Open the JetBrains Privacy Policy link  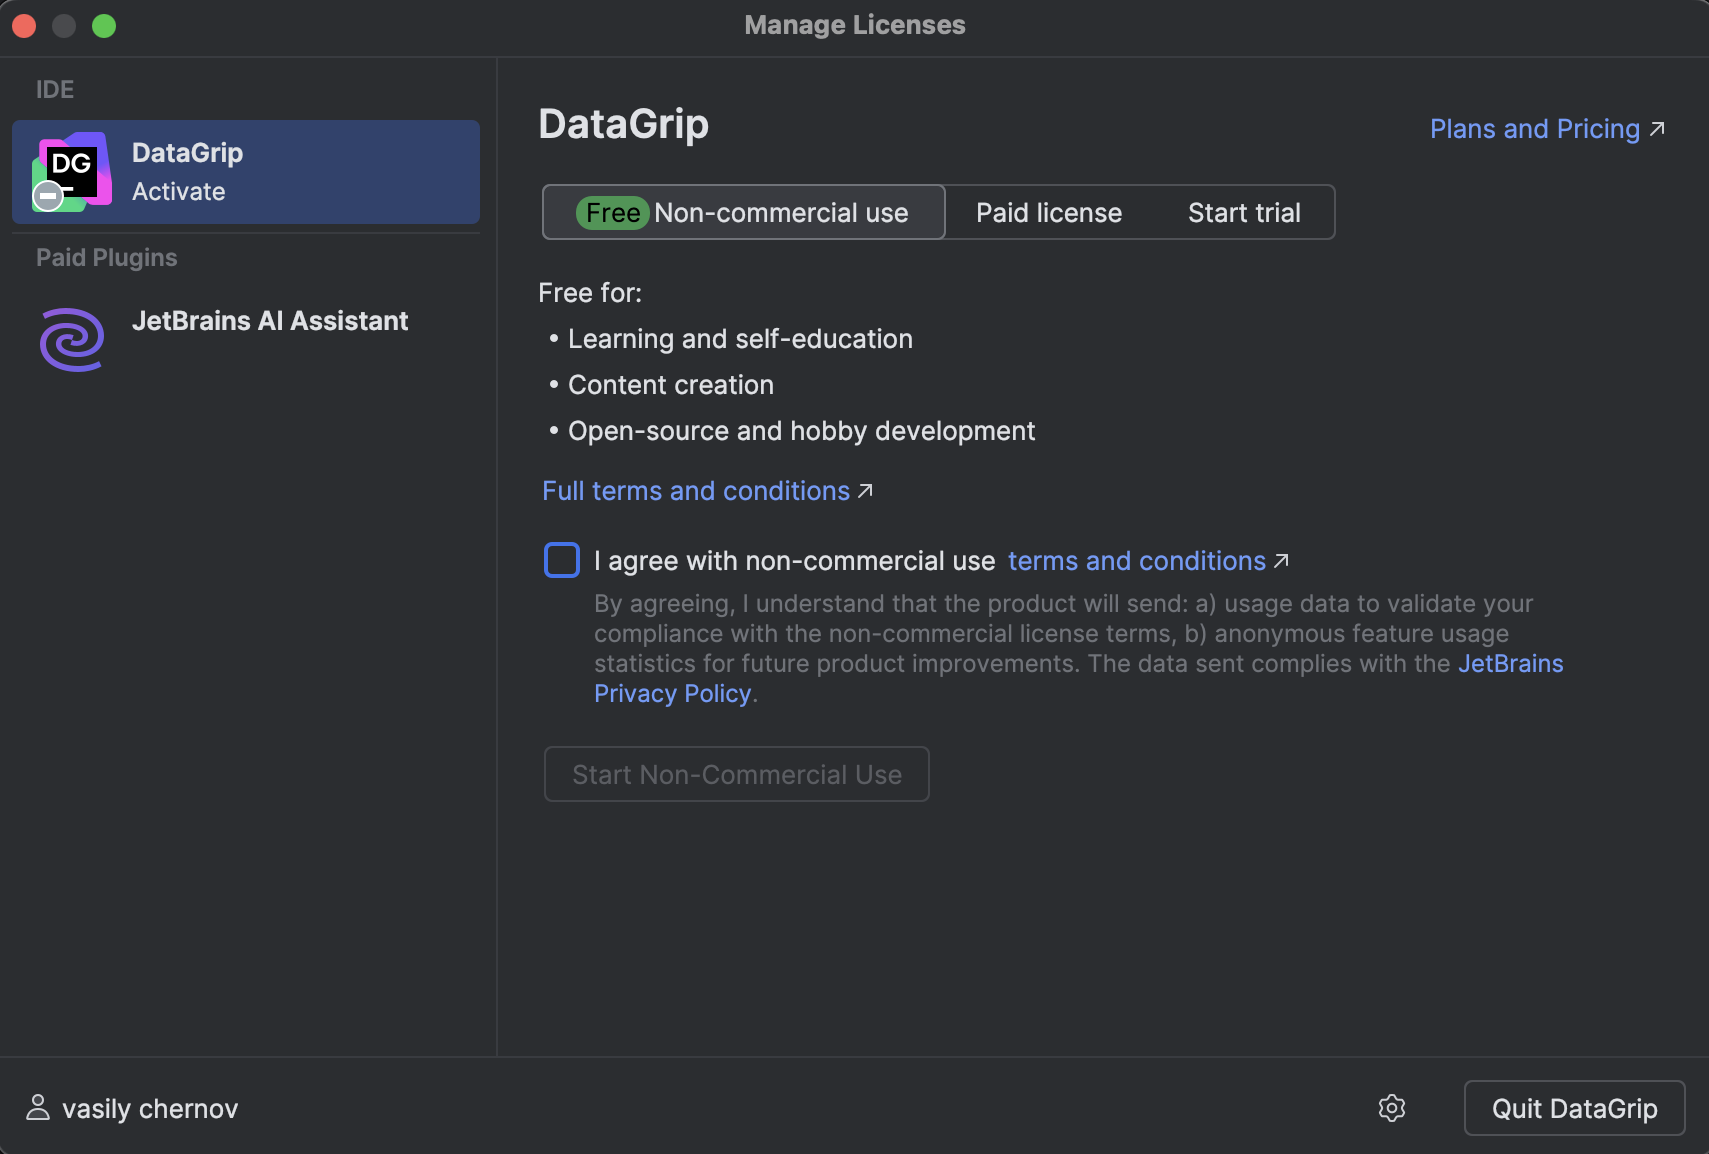[x=673, y=693]
